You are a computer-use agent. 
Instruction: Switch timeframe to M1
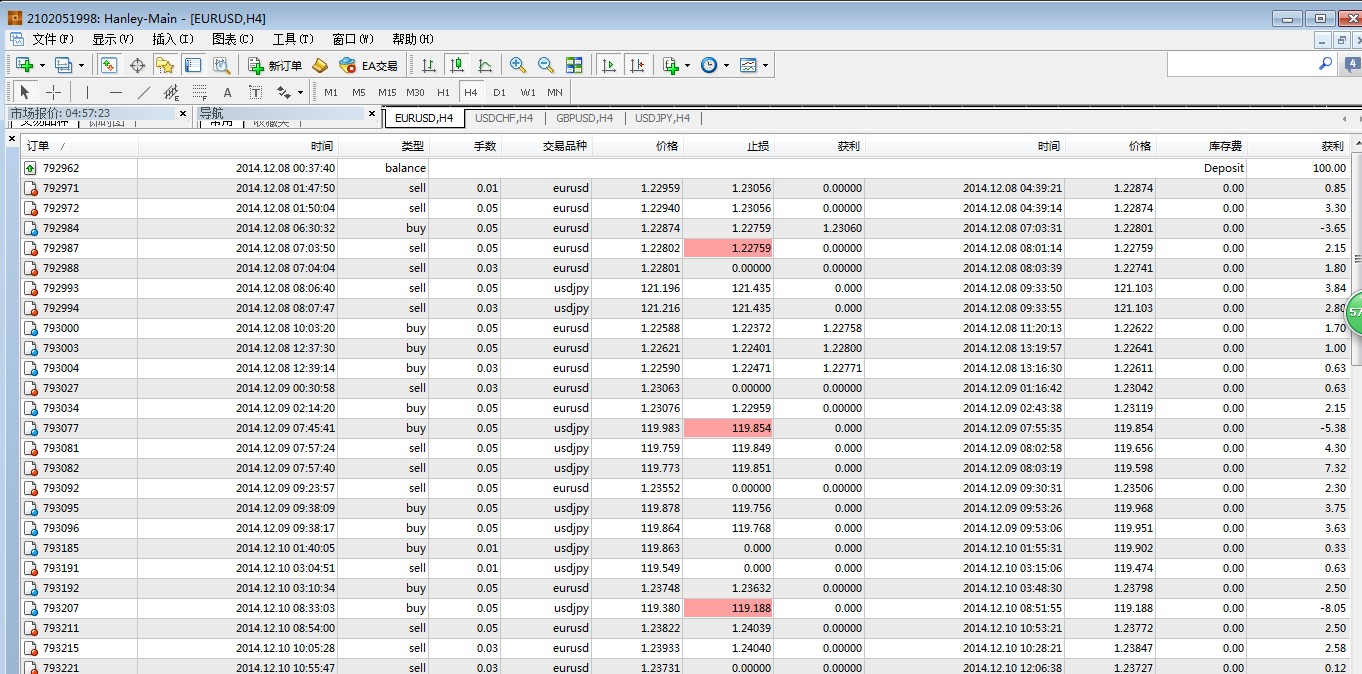click(x=331, y=92)
